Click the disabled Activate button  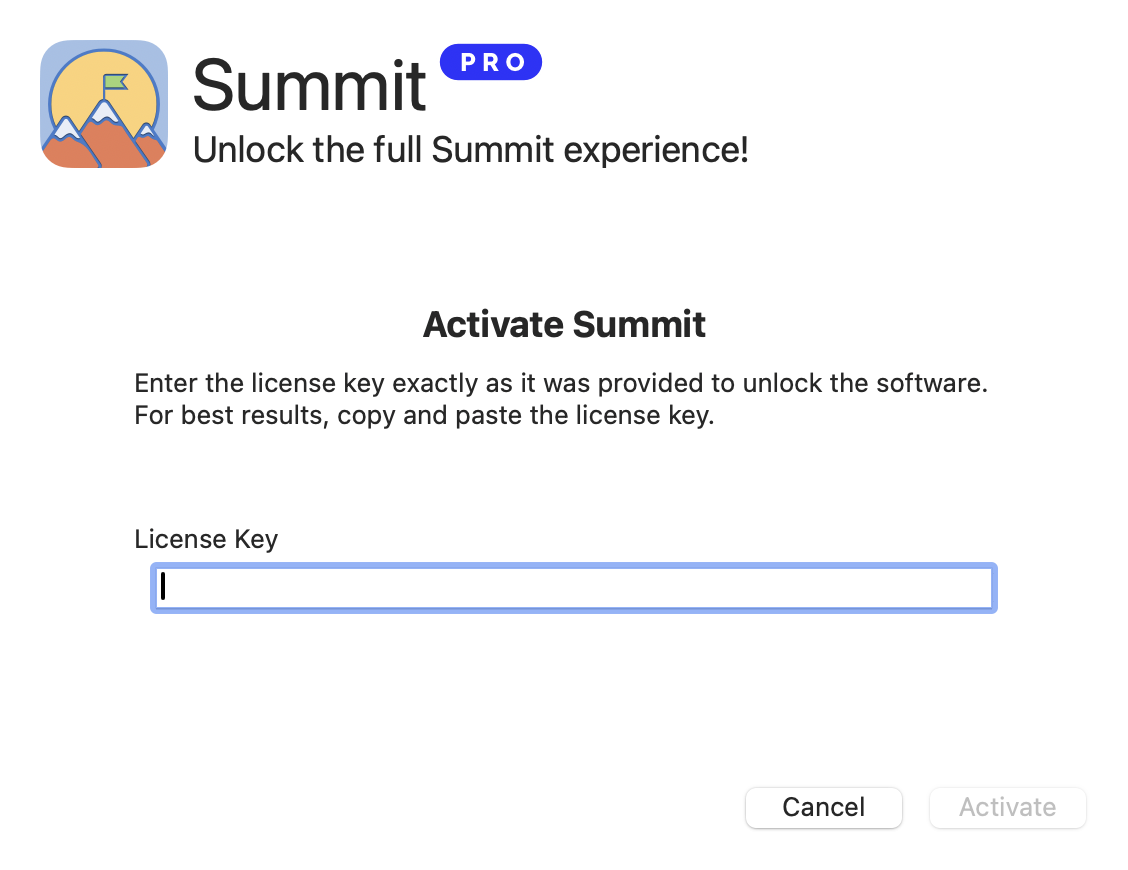(1007, 807)
